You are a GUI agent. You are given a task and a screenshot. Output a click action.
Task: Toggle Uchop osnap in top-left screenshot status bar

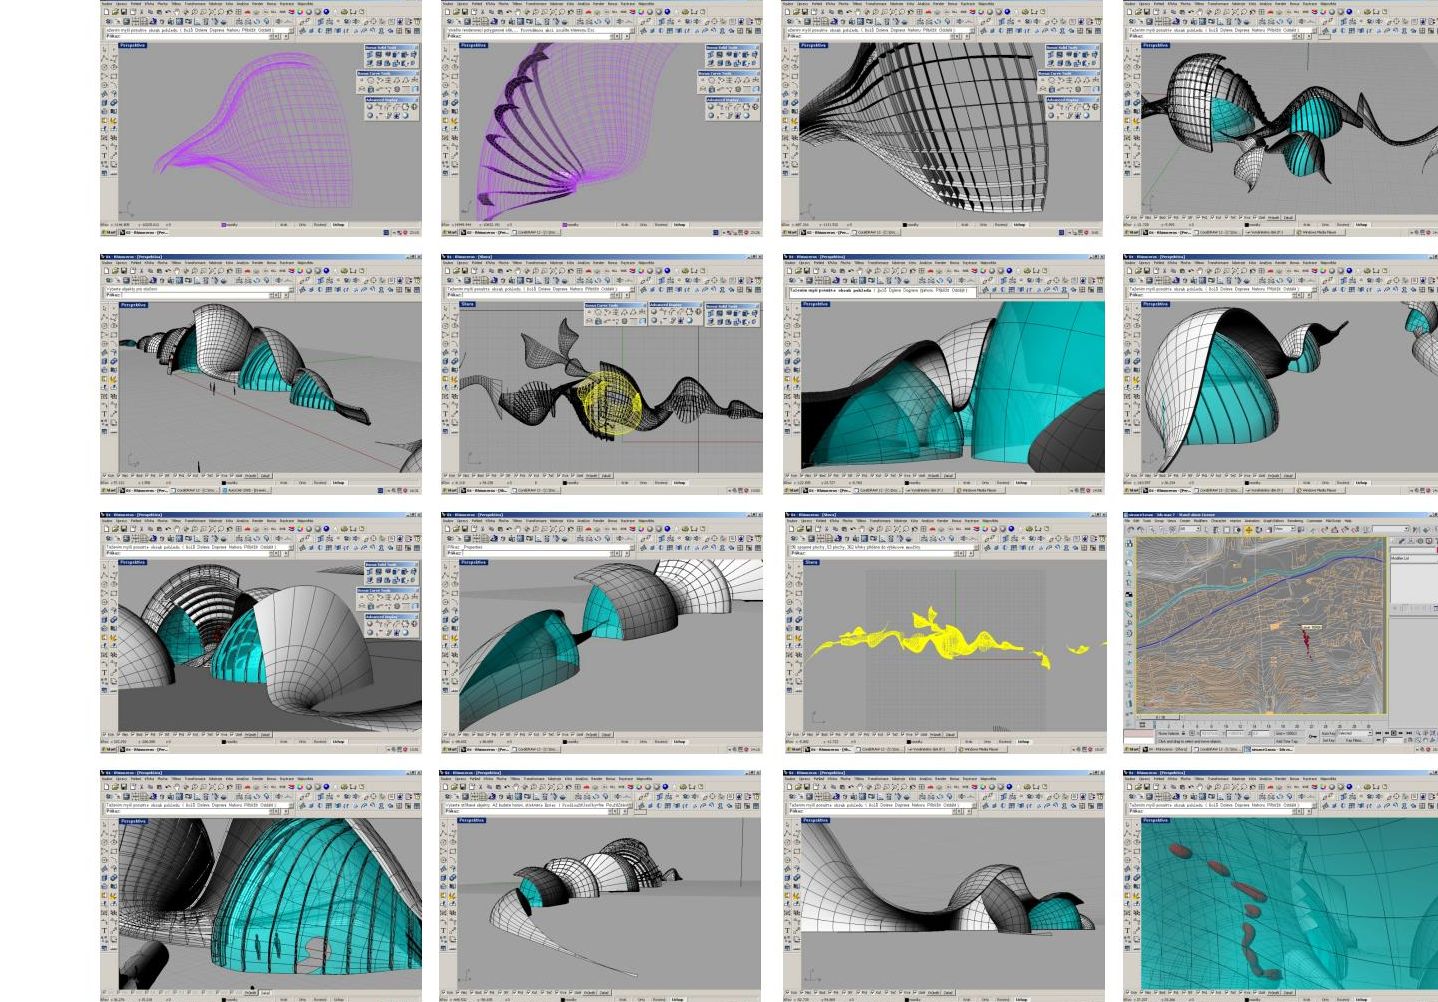pos(338,225)
